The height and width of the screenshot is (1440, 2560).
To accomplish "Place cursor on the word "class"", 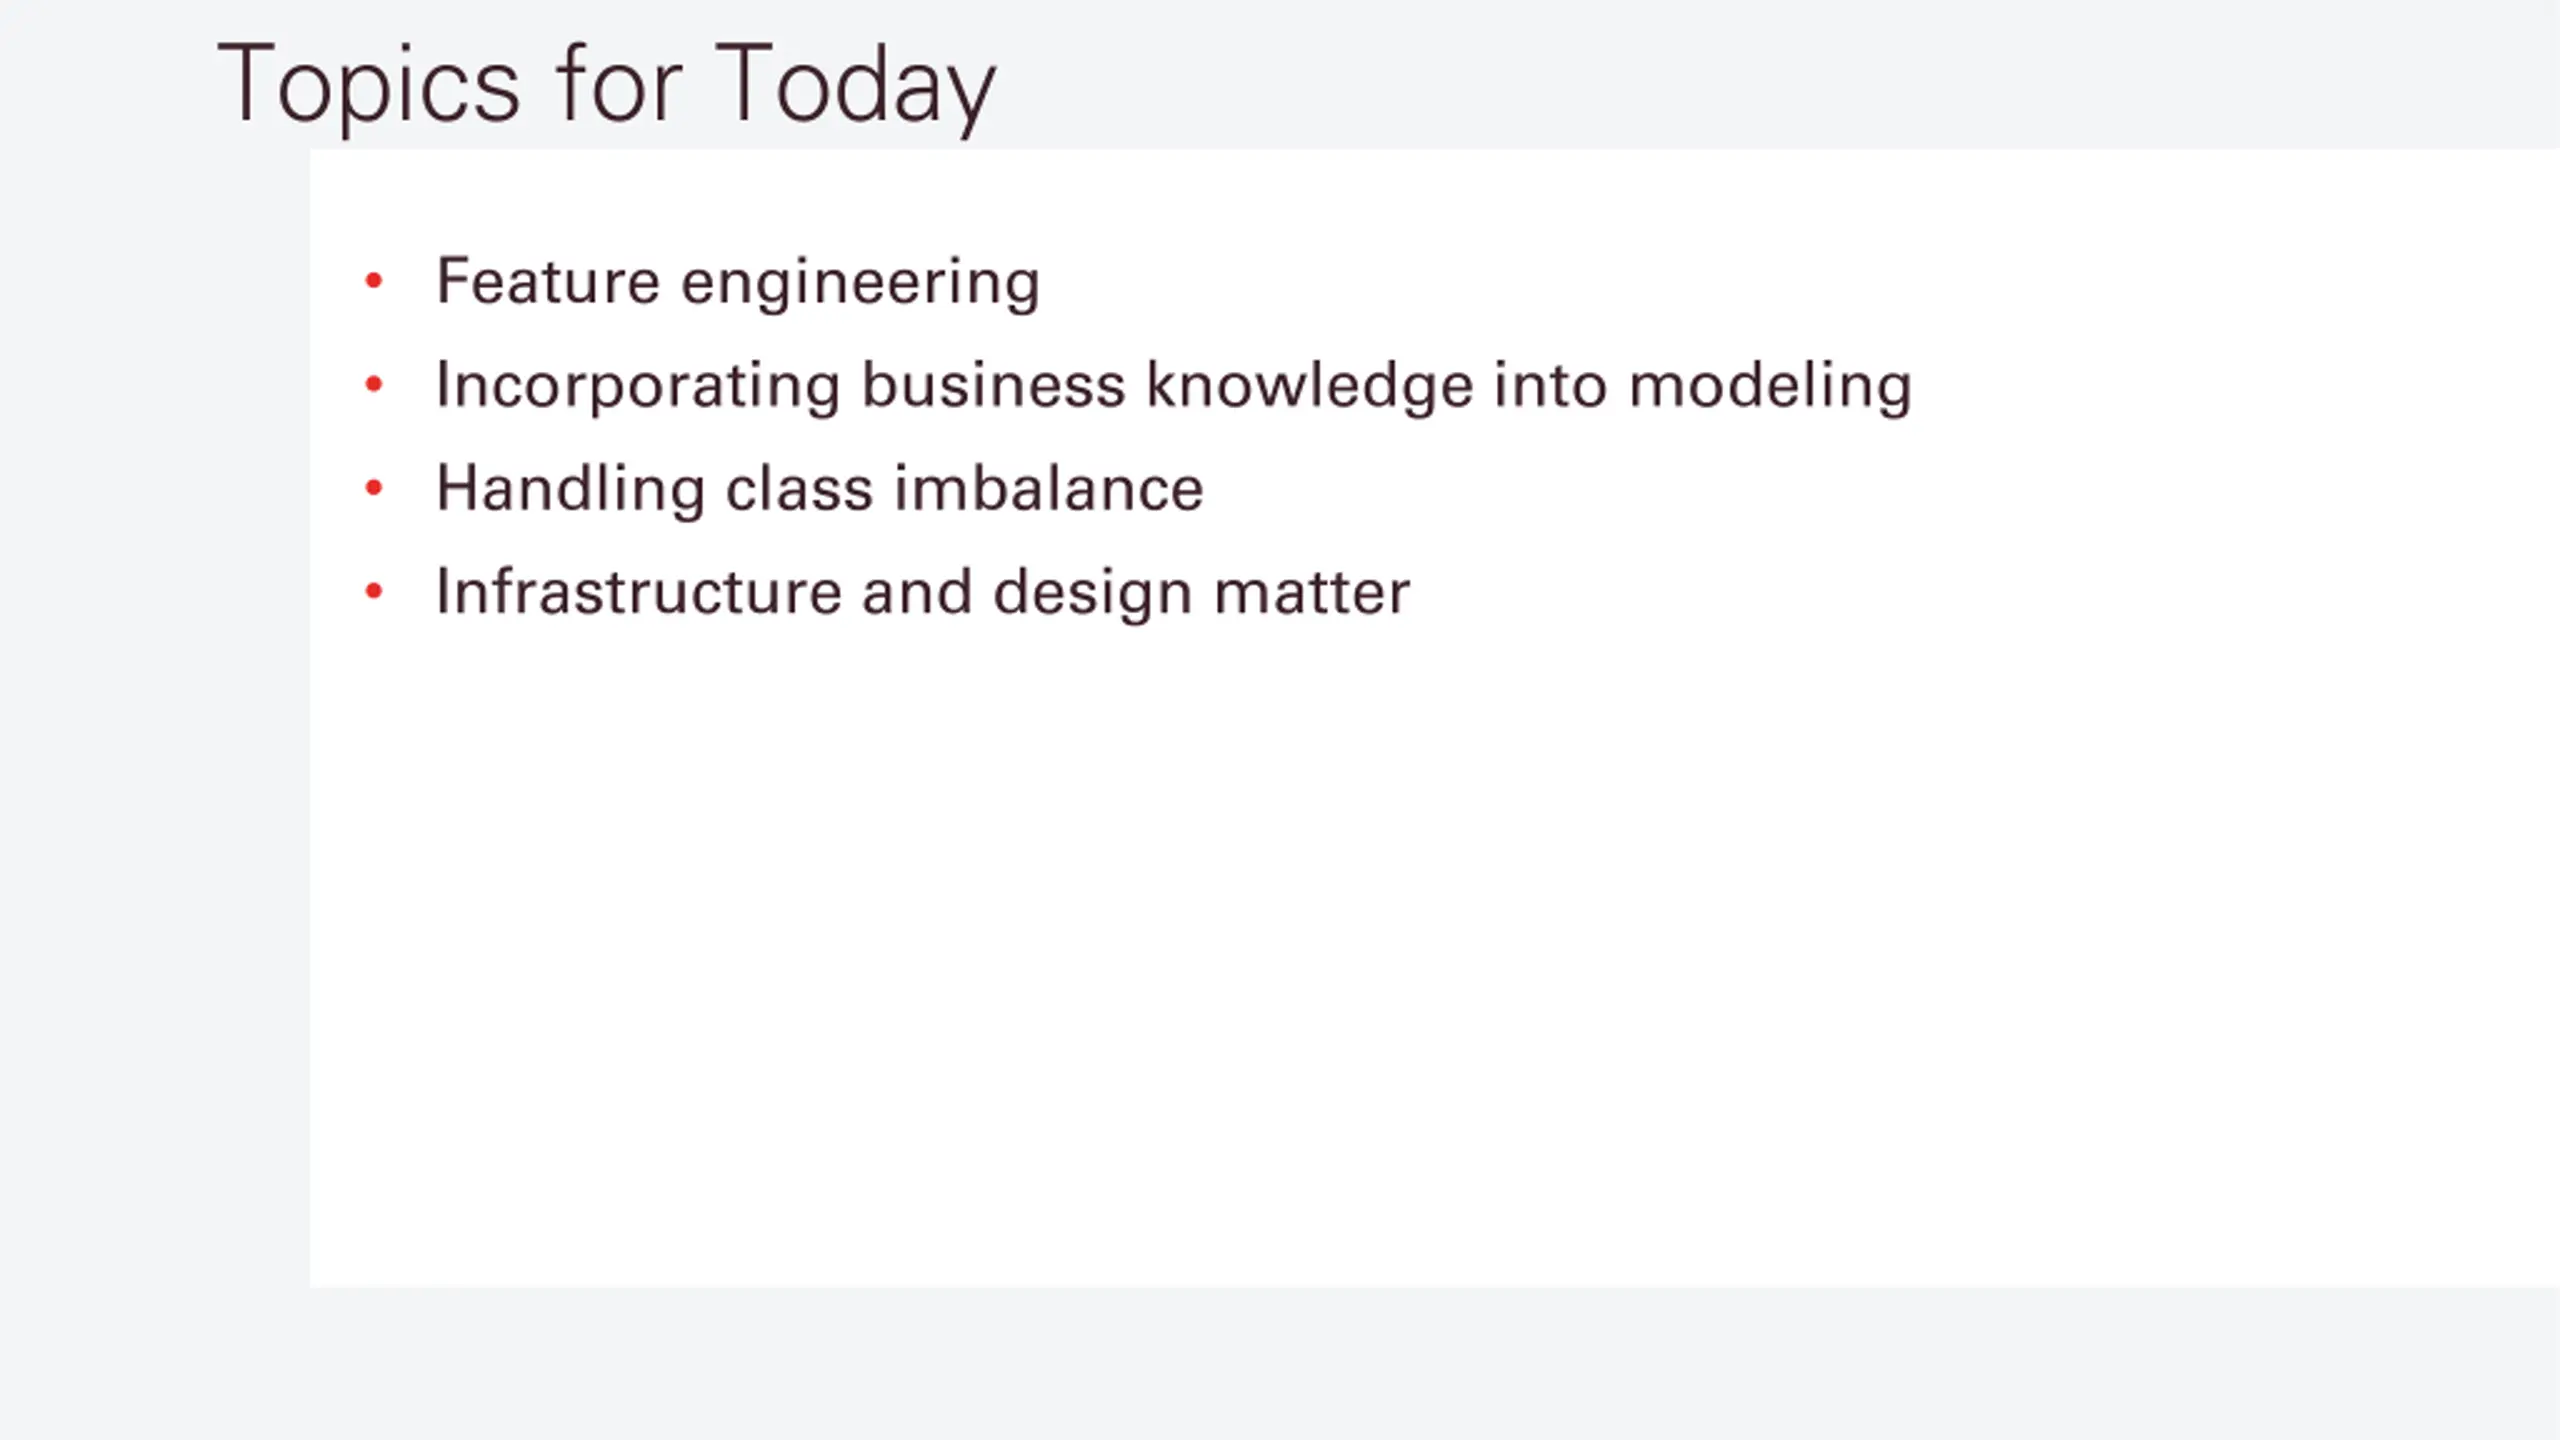I will point(799,489).
